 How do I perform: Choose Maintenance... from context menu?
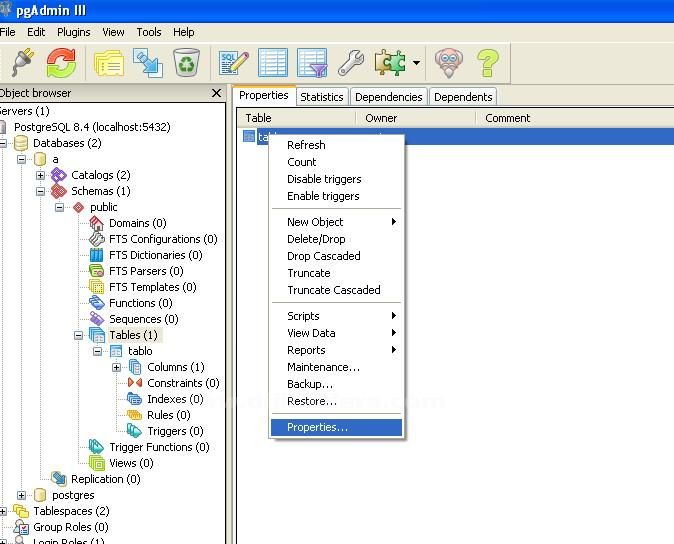[x=337, y=367]
